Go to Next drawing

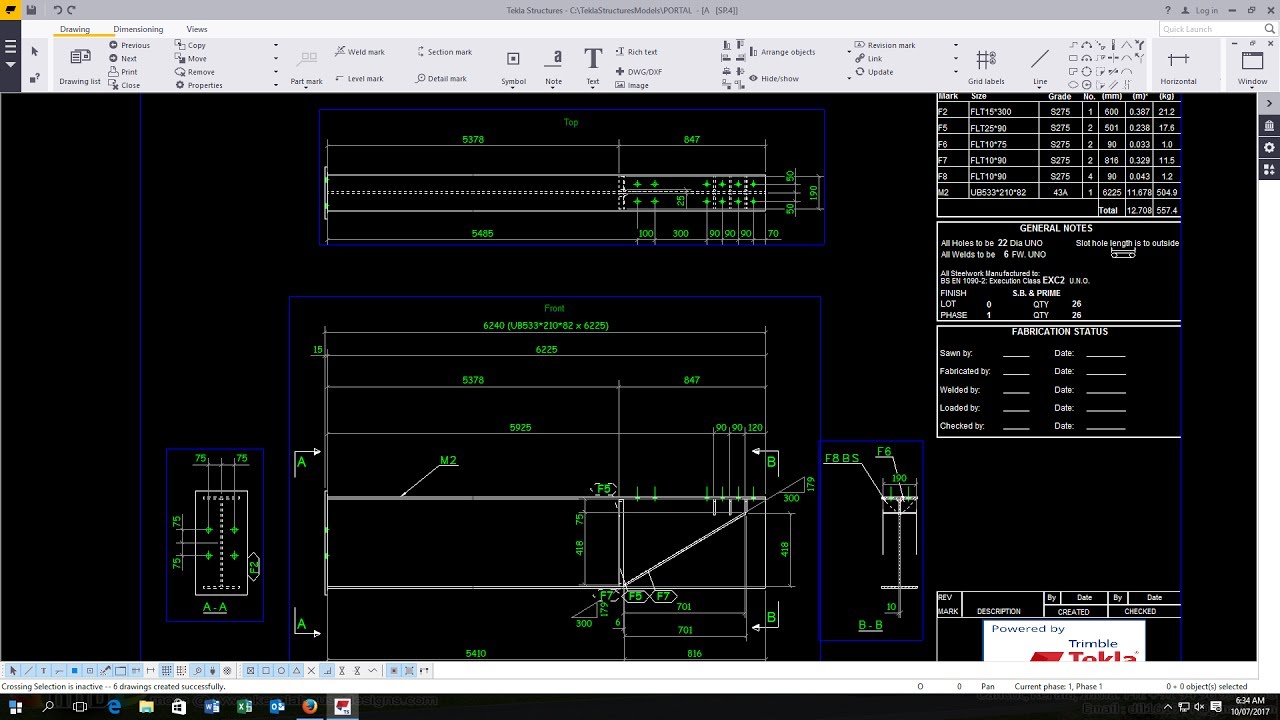tap(123, 58)
